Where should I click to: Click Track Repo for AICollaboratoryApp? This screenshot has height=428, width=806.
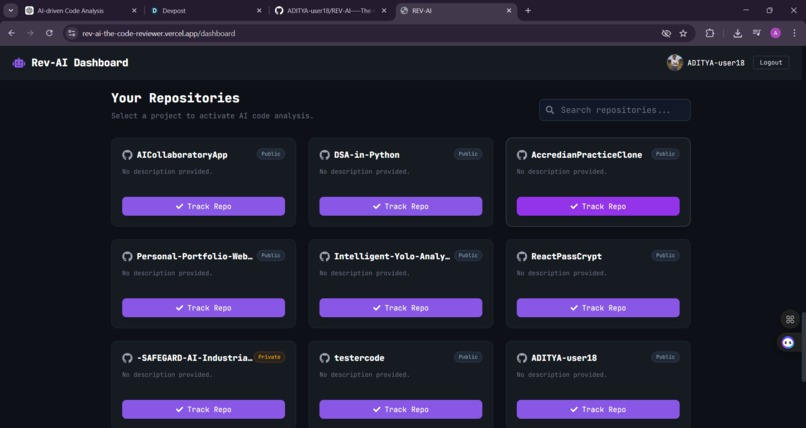[204, 206]
